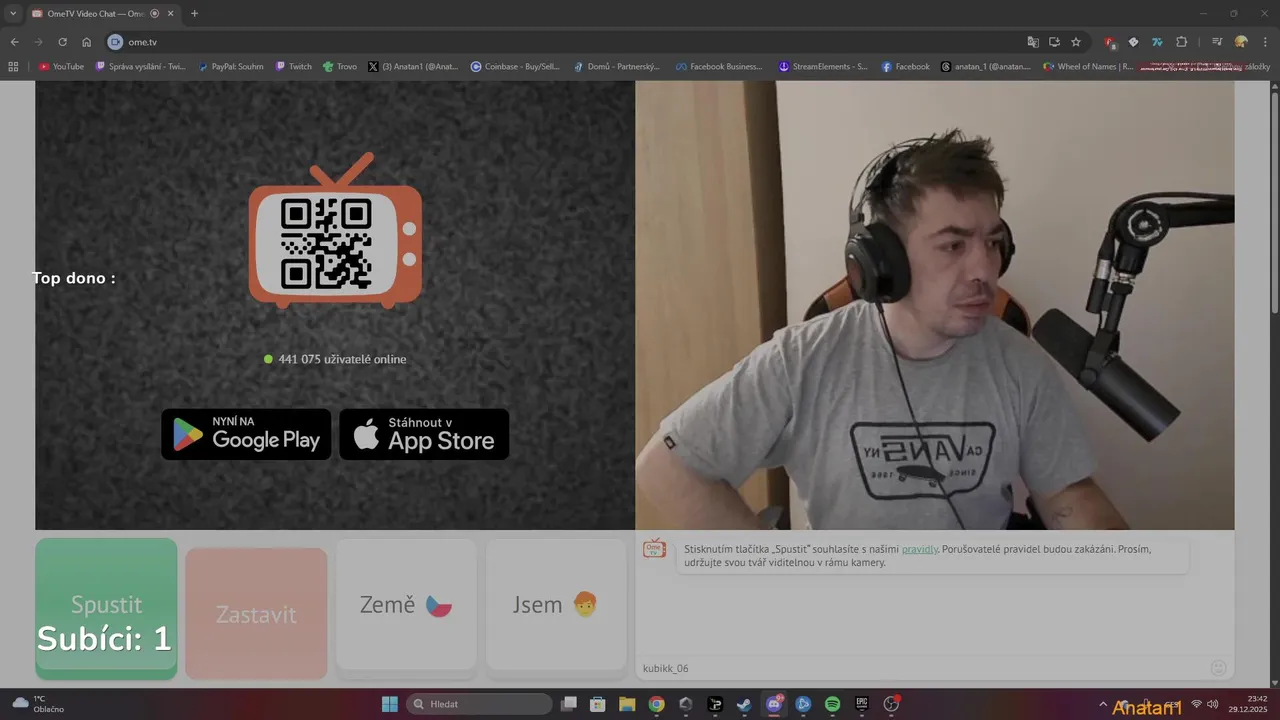This screenshot has width=1280, height=720.
Task: Open the Země country selector
Action: [406, 605]
